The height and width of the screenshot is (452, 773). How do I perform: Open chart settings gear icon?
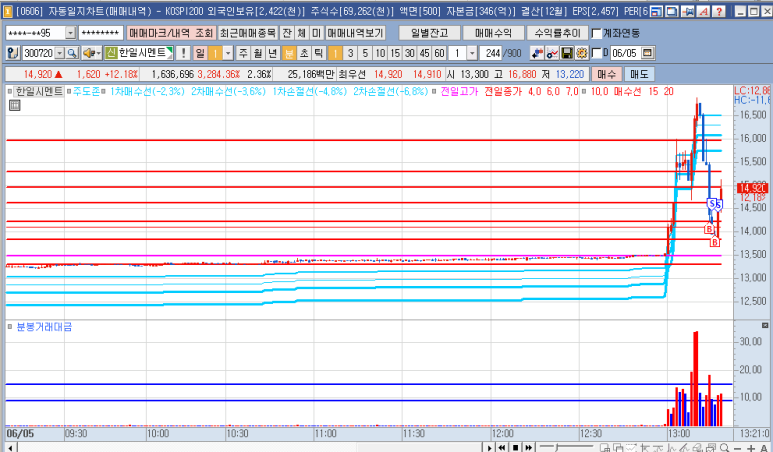coord(582,53)
